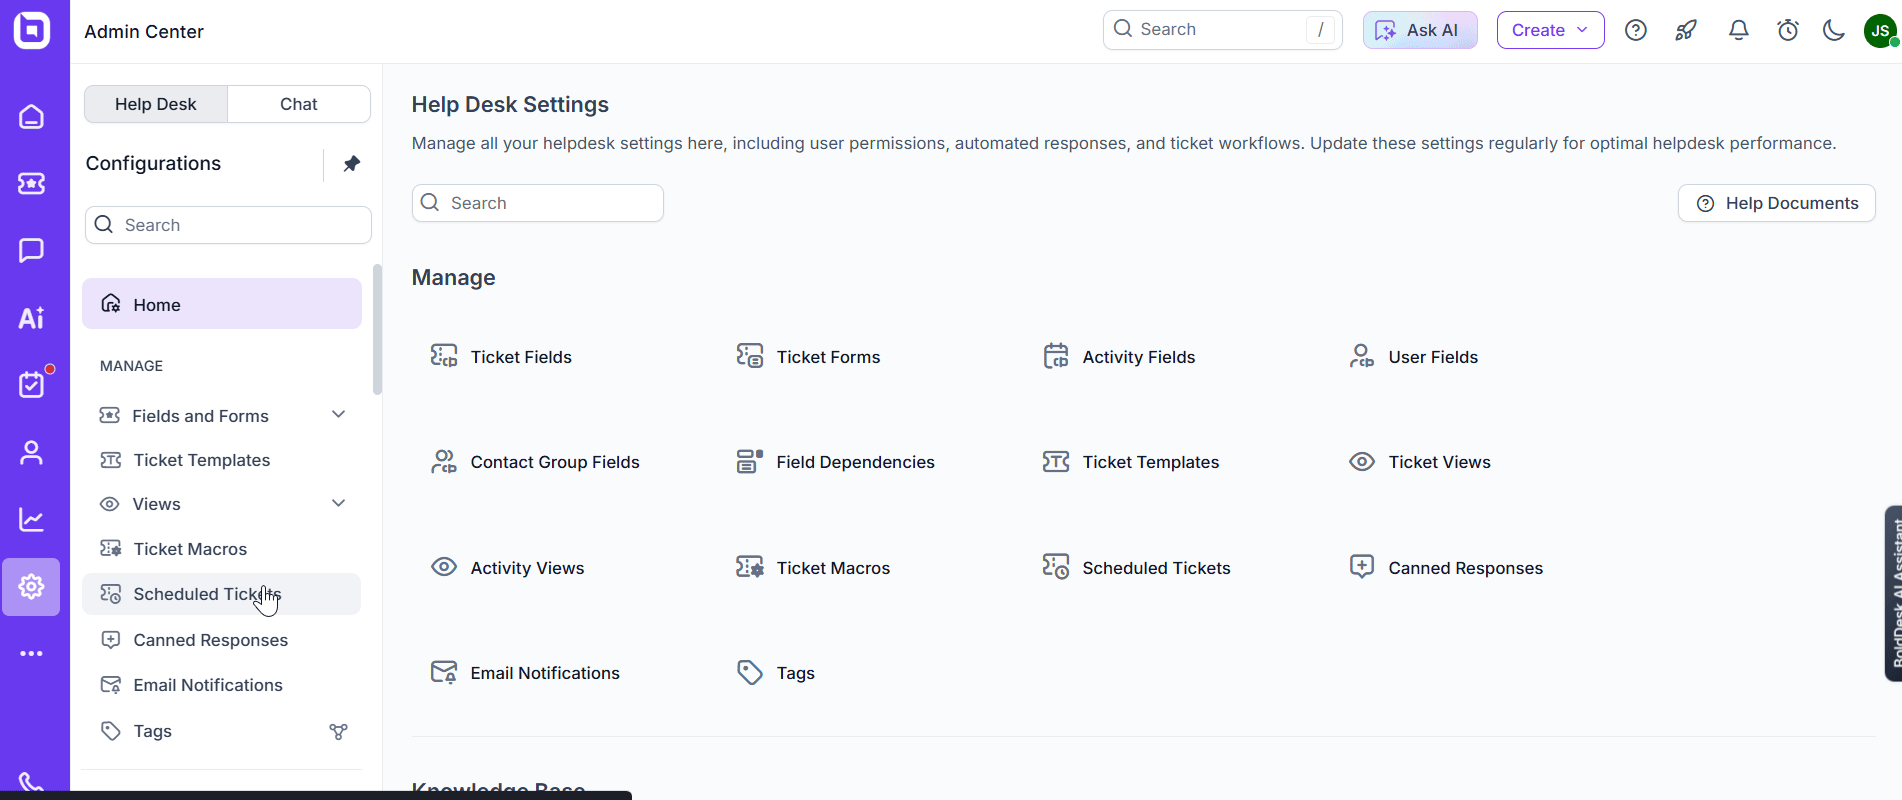The height and width of the screenshot is (800, 1902).
Task: Click the help question mark icon
Action: coord(1636,30)
